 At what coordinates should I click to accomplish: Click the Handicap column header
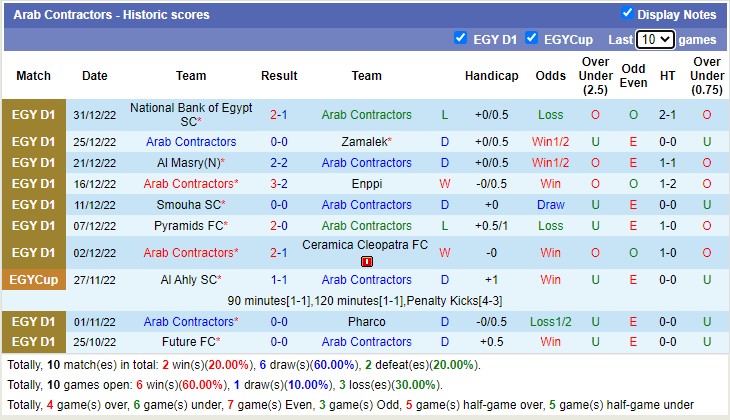491,76
